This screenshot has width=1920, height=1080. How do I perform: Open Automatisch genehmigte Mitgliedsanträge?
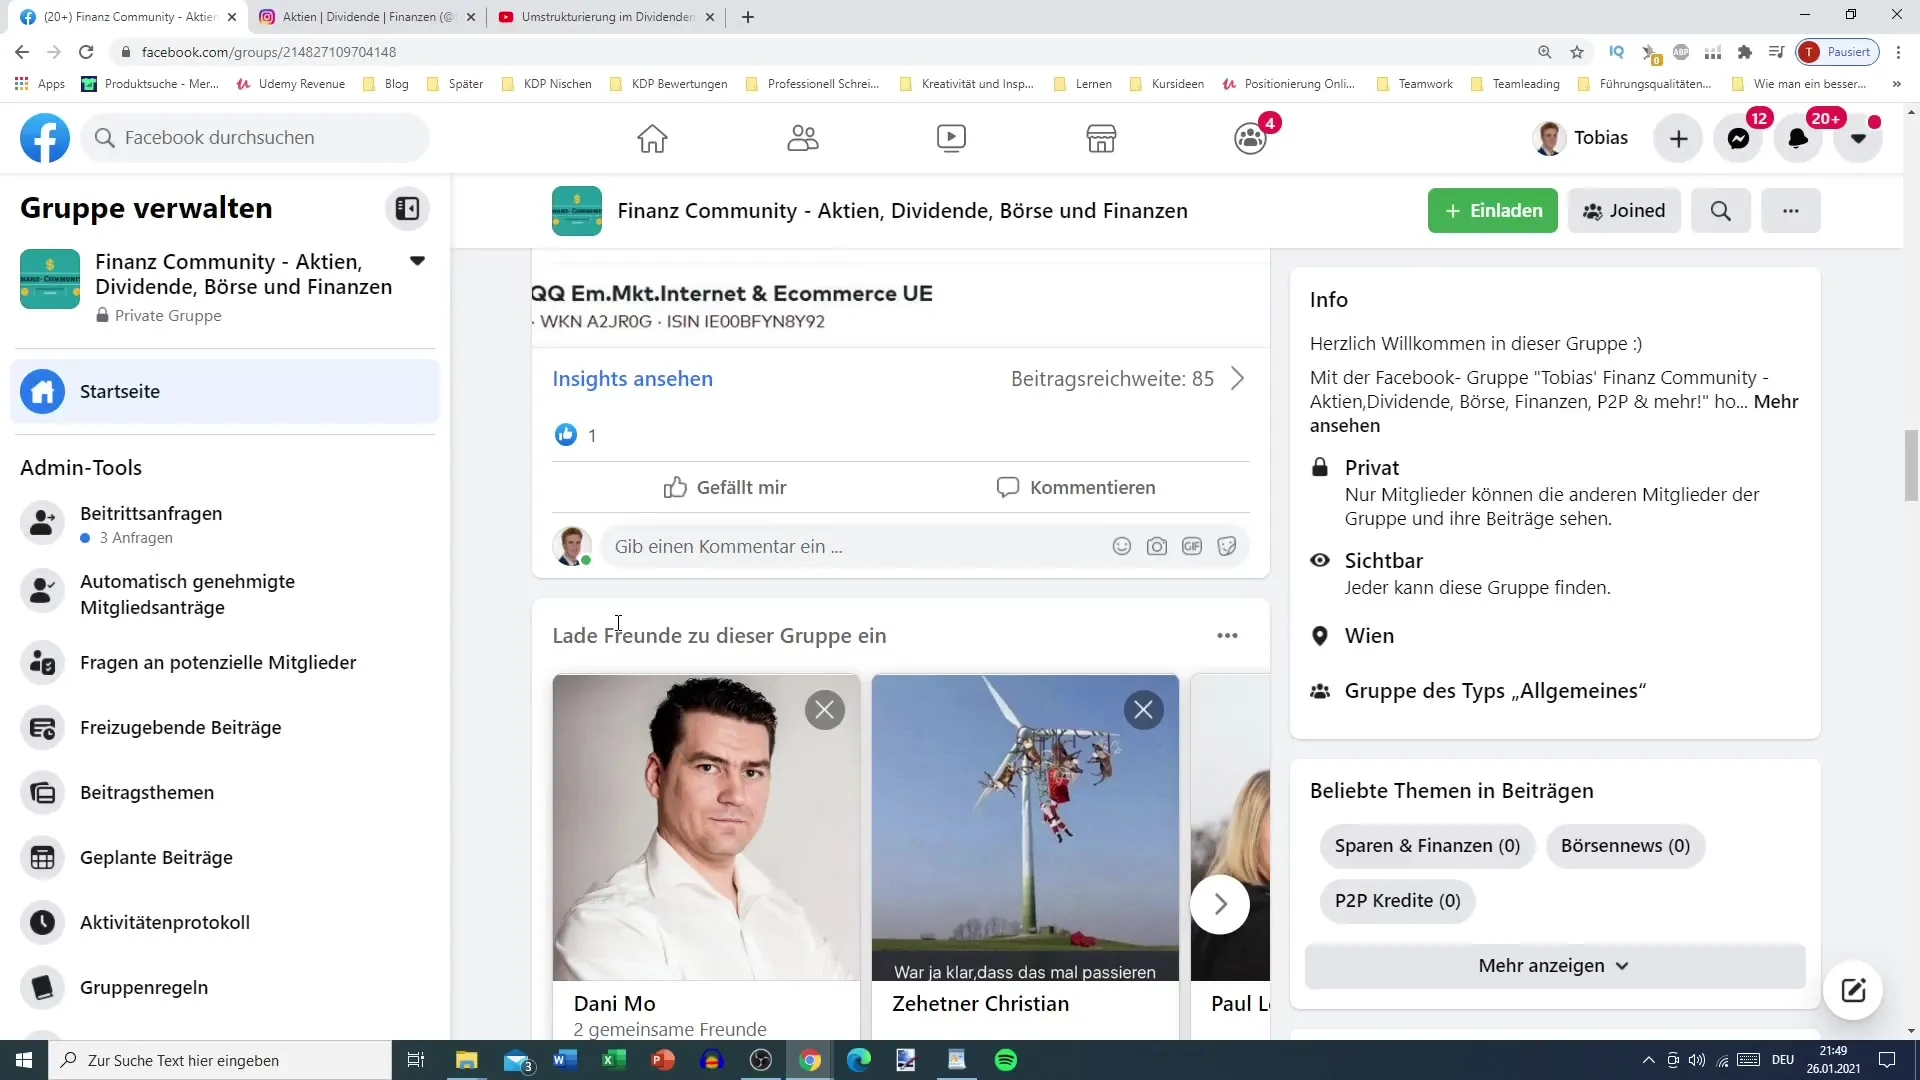[x=225, y=594]
